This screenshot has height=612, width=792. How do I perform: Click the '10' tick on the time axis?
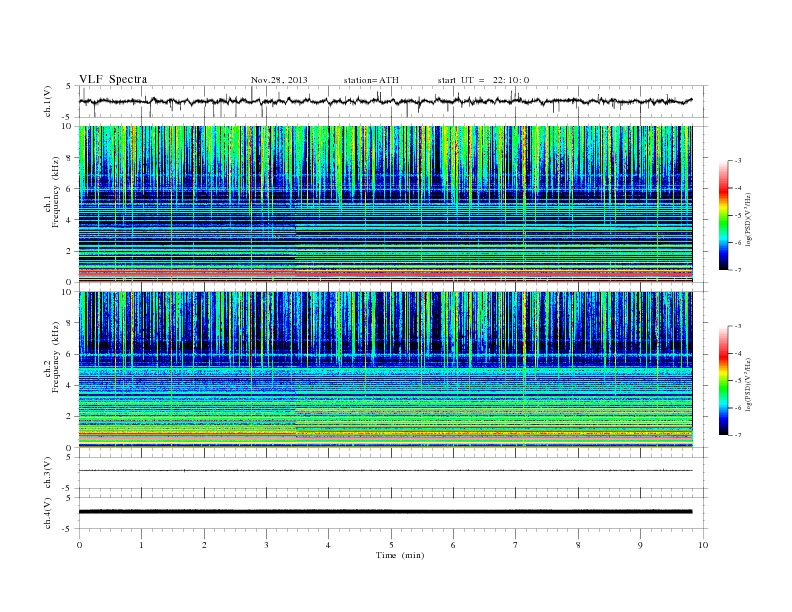[x=703, y=545]
